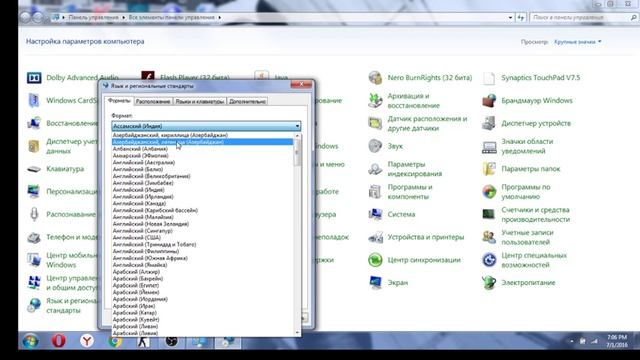Viewport: 640px width, 360px height.
Task: Open Центр синхронизации icon
Action: point(375,260)
